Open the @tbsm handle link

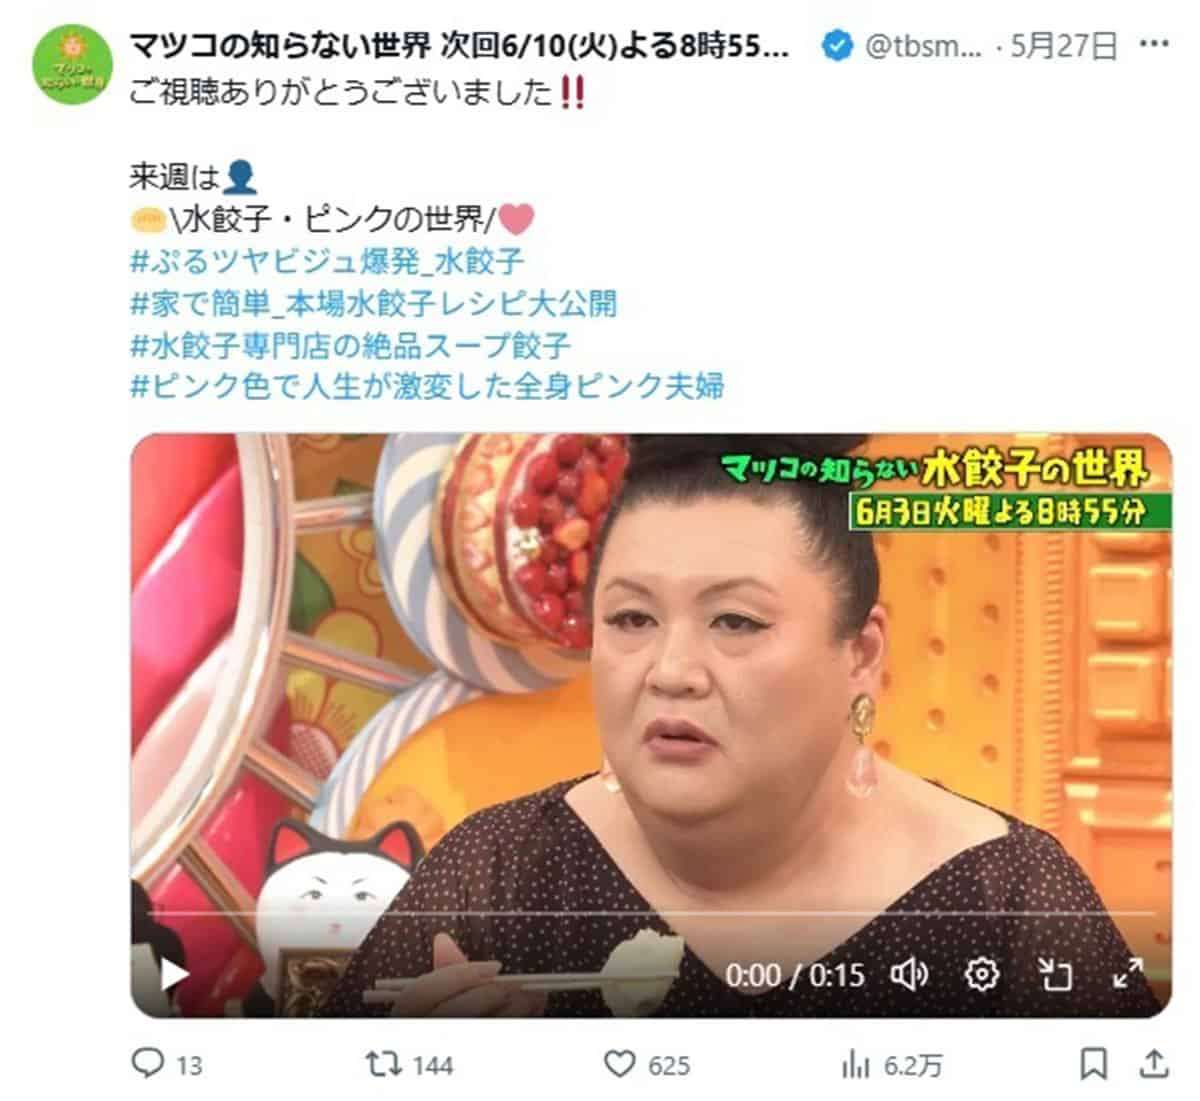pos(922,46)
